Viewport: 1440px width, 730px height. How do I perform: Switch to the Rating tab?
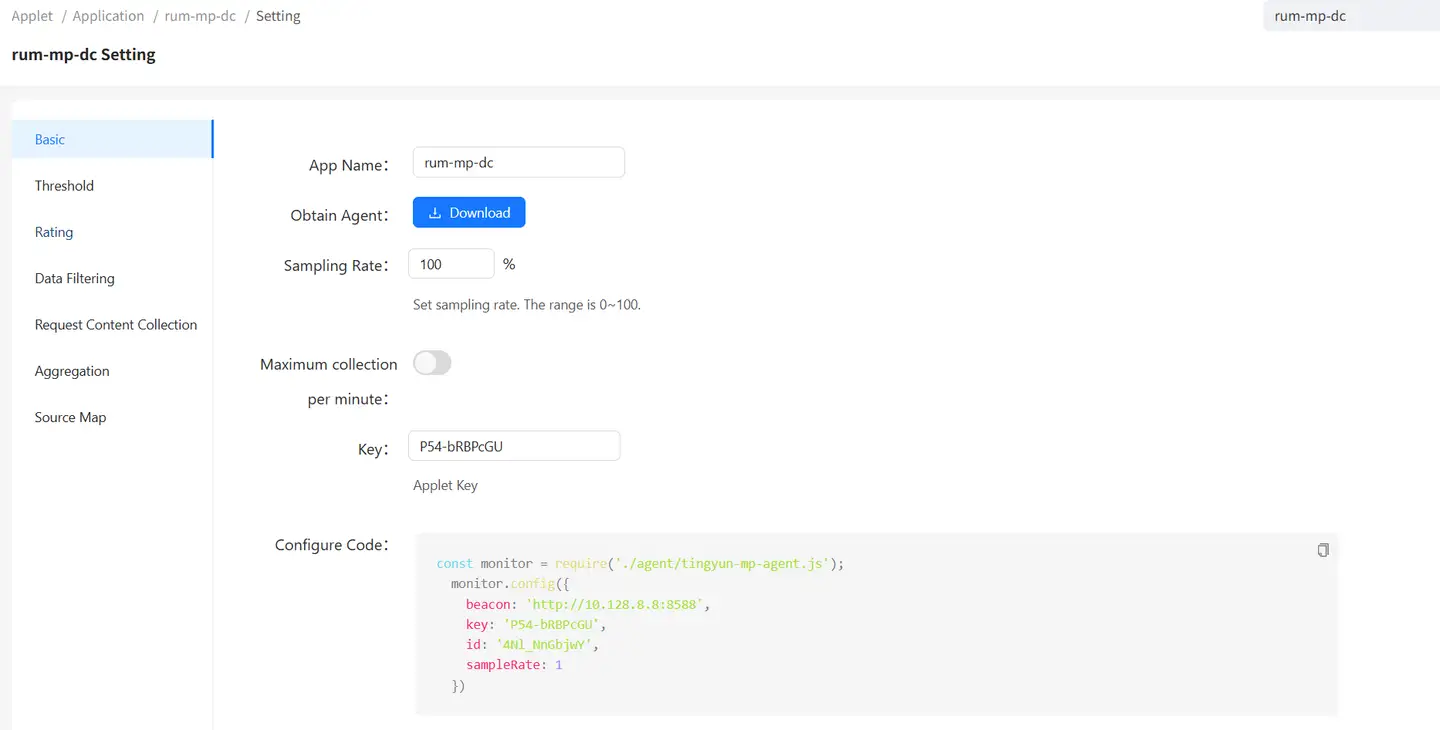[54, 232]
